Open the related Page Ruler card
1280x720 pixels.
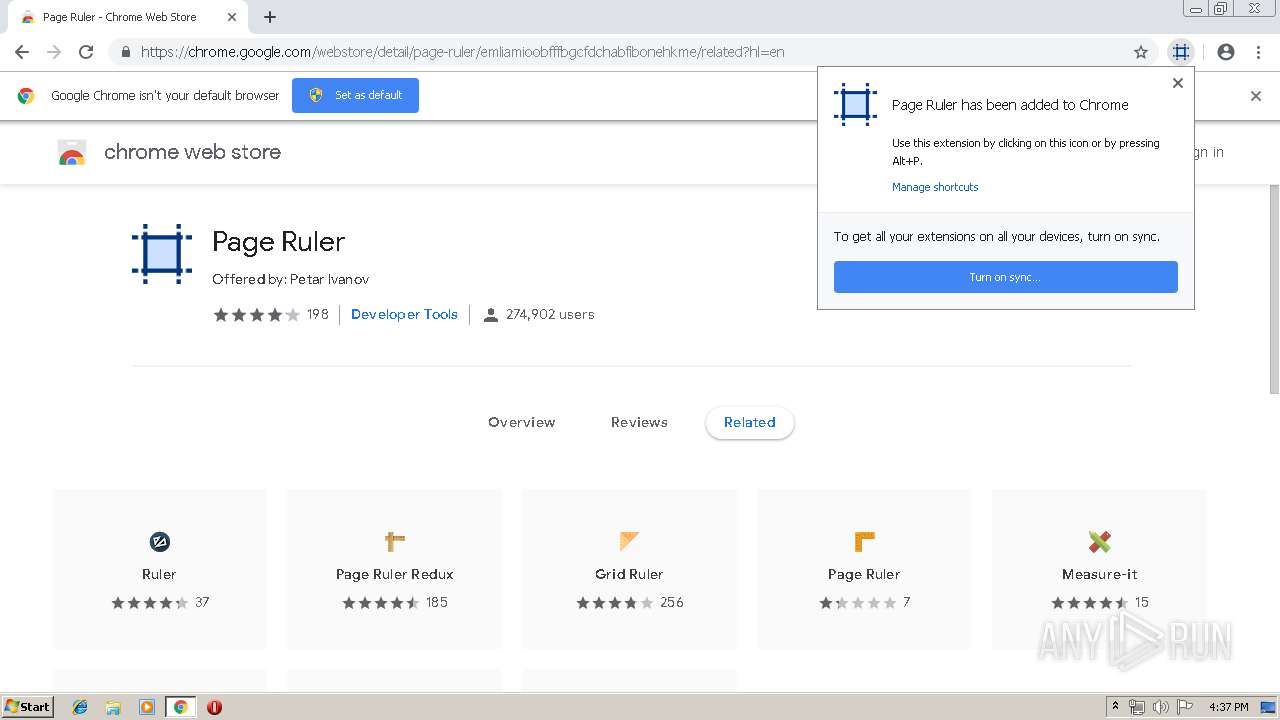(x=864, y=569)
